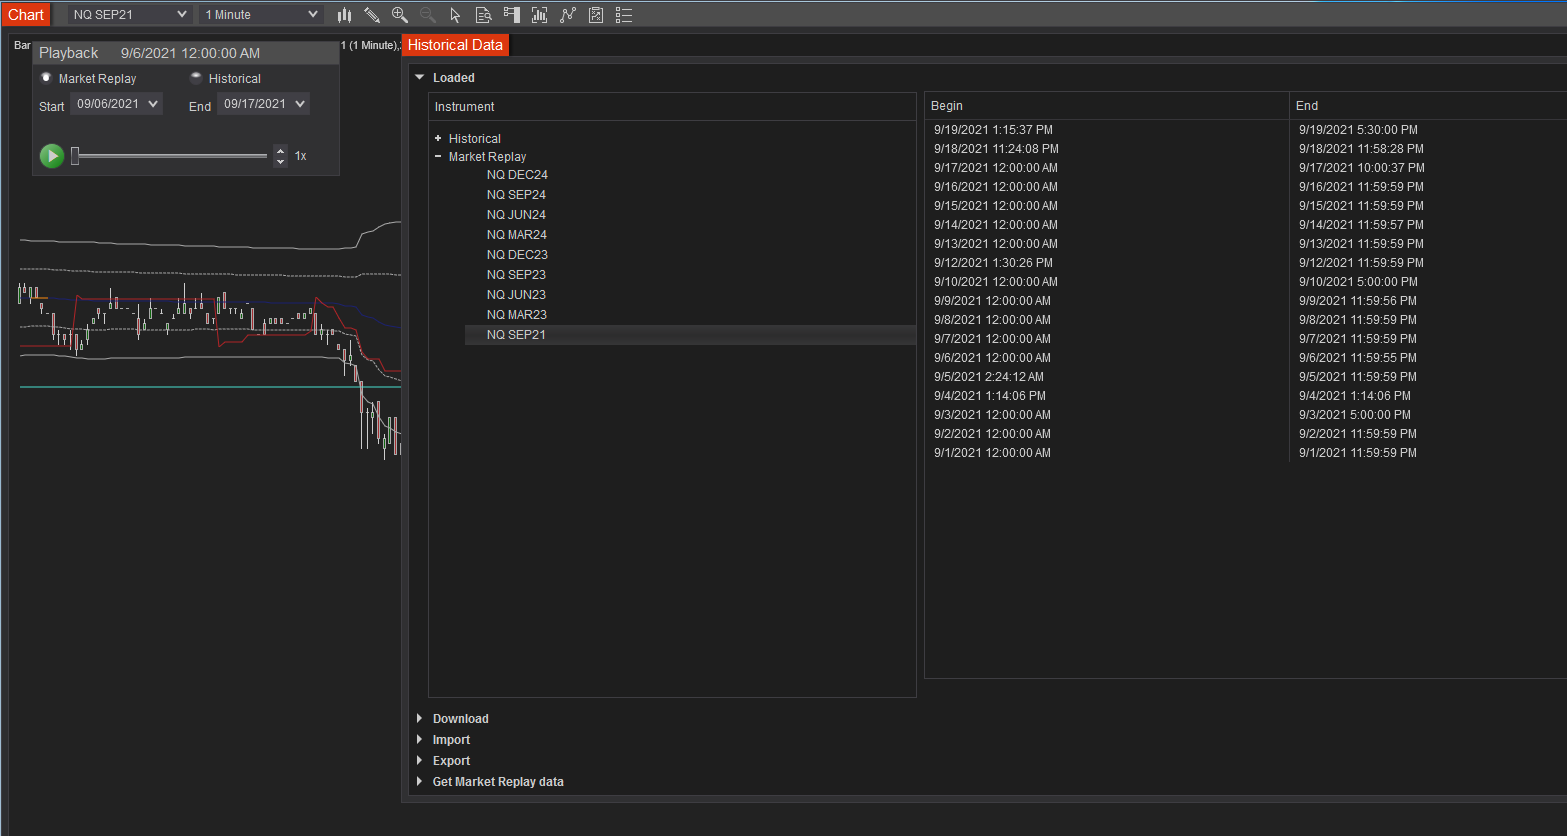The height and width of the screenshot is (836, 1567).
Task: Activate the Zoom In magnifier tool
Action: (400, 15)
